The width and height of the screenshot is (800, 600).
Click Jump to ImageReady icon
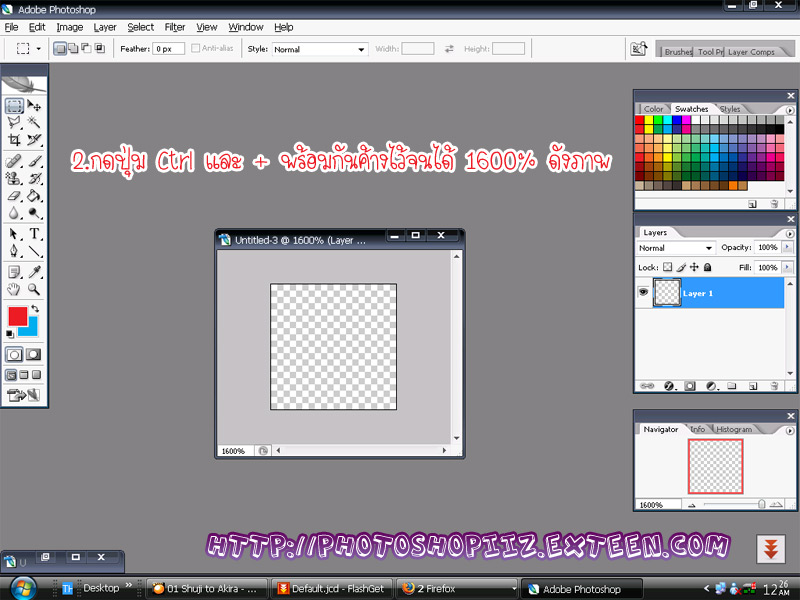click(23, 395)
